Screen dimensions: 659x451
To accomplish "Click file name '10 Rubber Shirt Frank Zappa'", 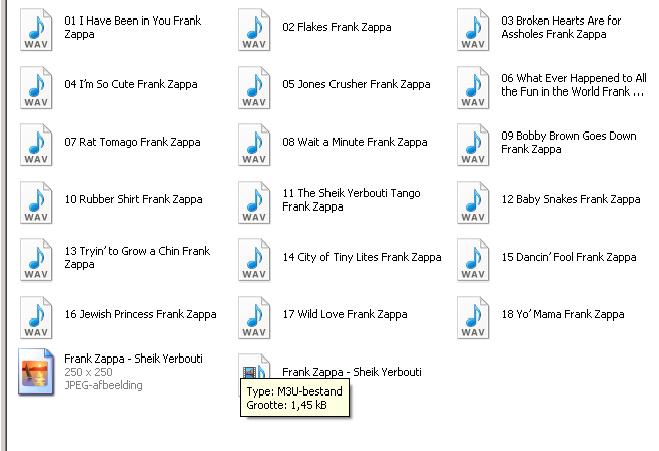I will point(133,199).
